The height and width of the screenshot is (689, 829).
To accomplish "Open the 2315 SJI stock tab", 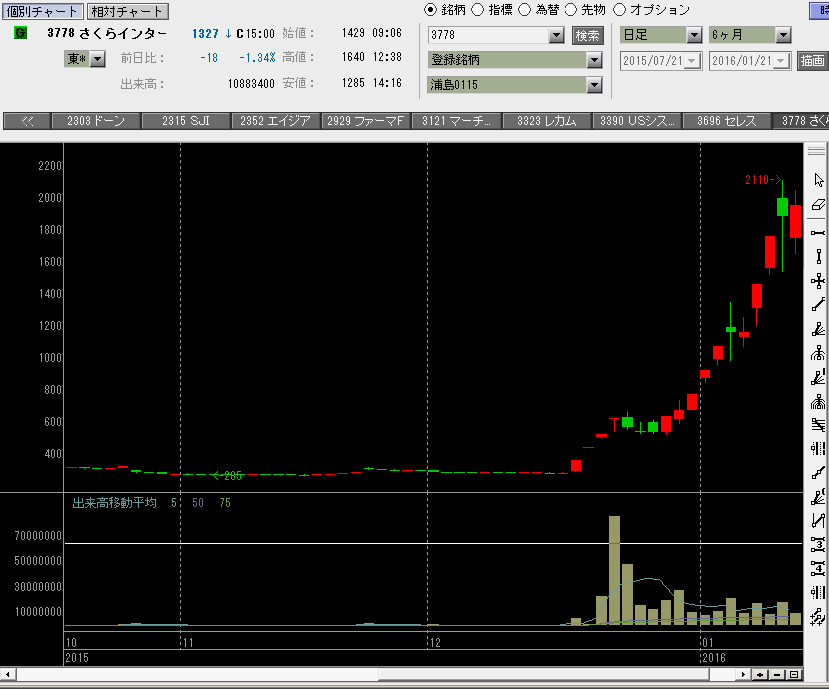I will [186, 121].
